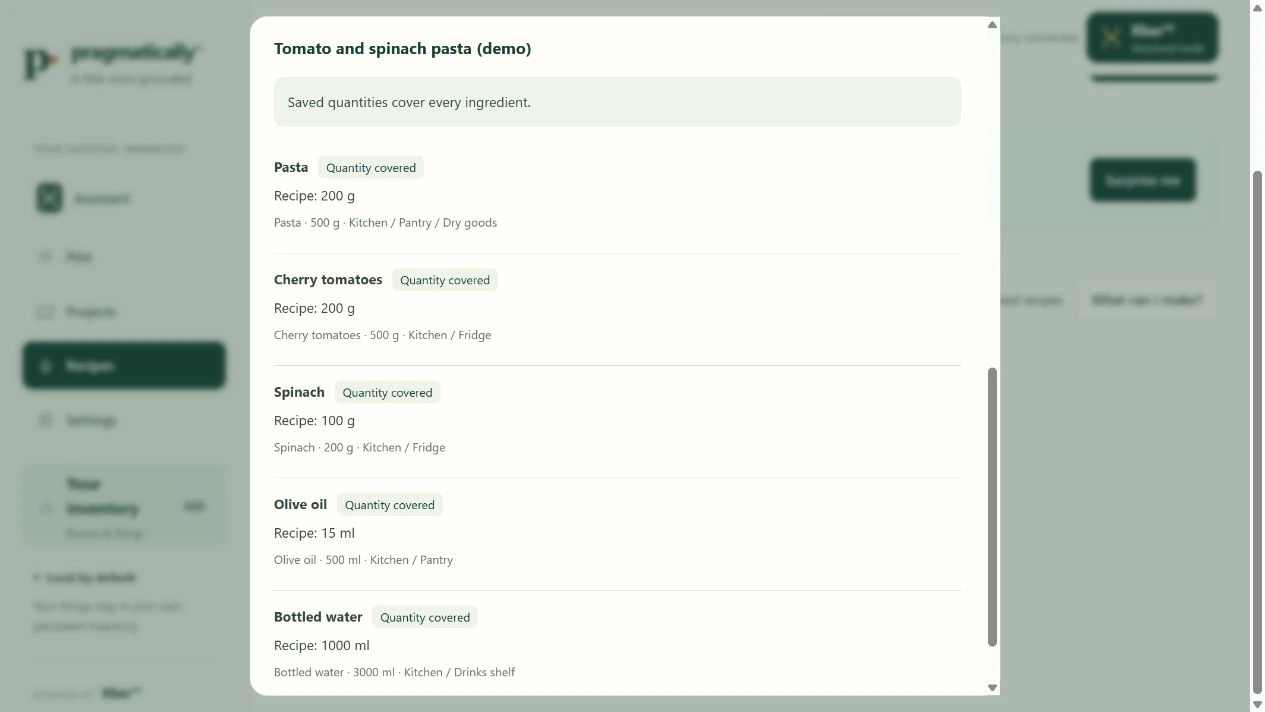
Task: Click 'Cherry tomatoes · 500 g · Kitchen / Fridge'
Action: tap(382, 335)
